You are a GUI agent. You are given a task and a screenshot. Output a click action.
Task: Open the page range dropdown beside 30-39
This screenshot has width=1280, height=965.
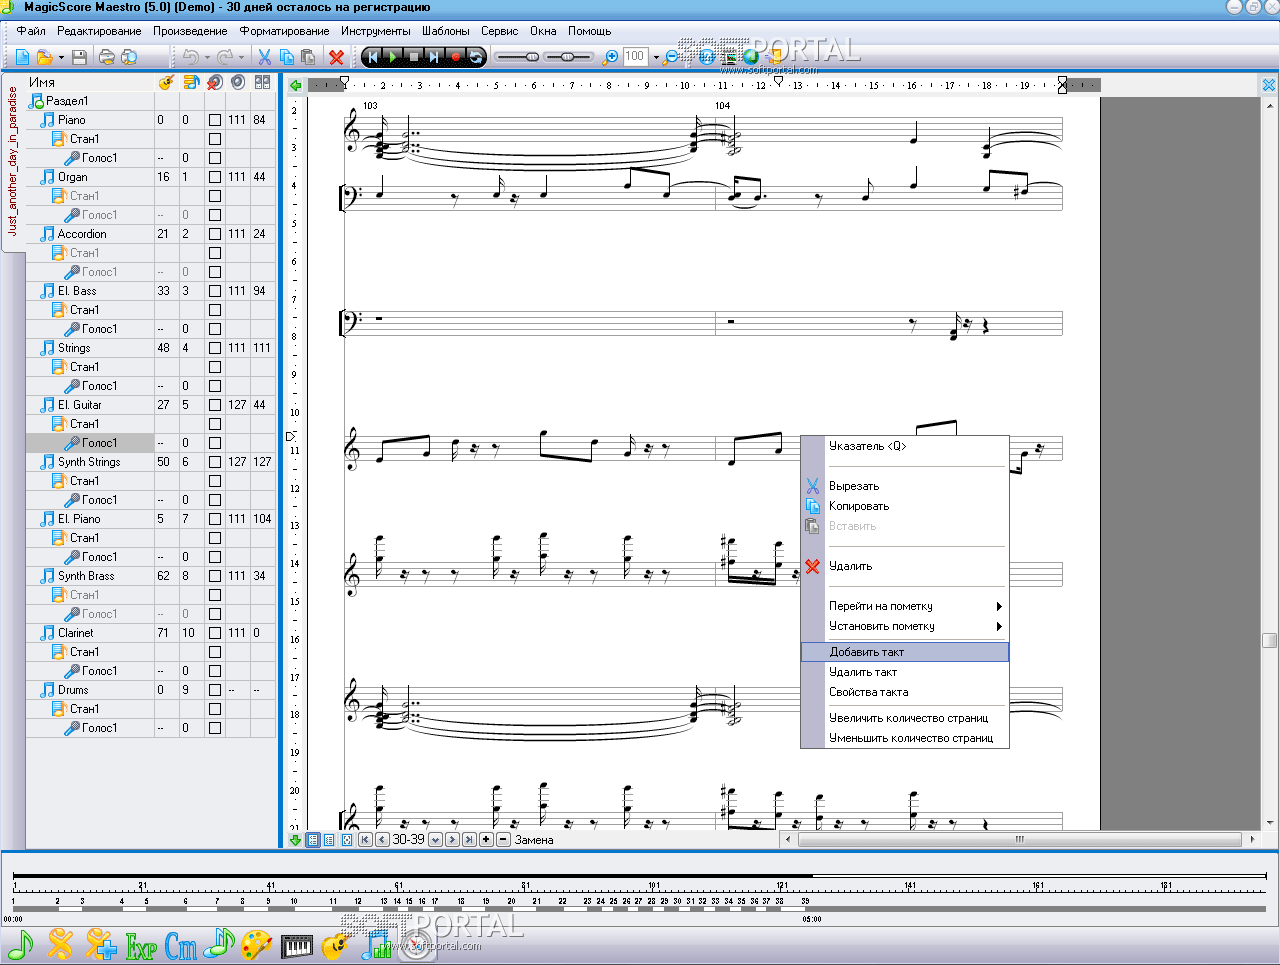(x=435, y=840)
